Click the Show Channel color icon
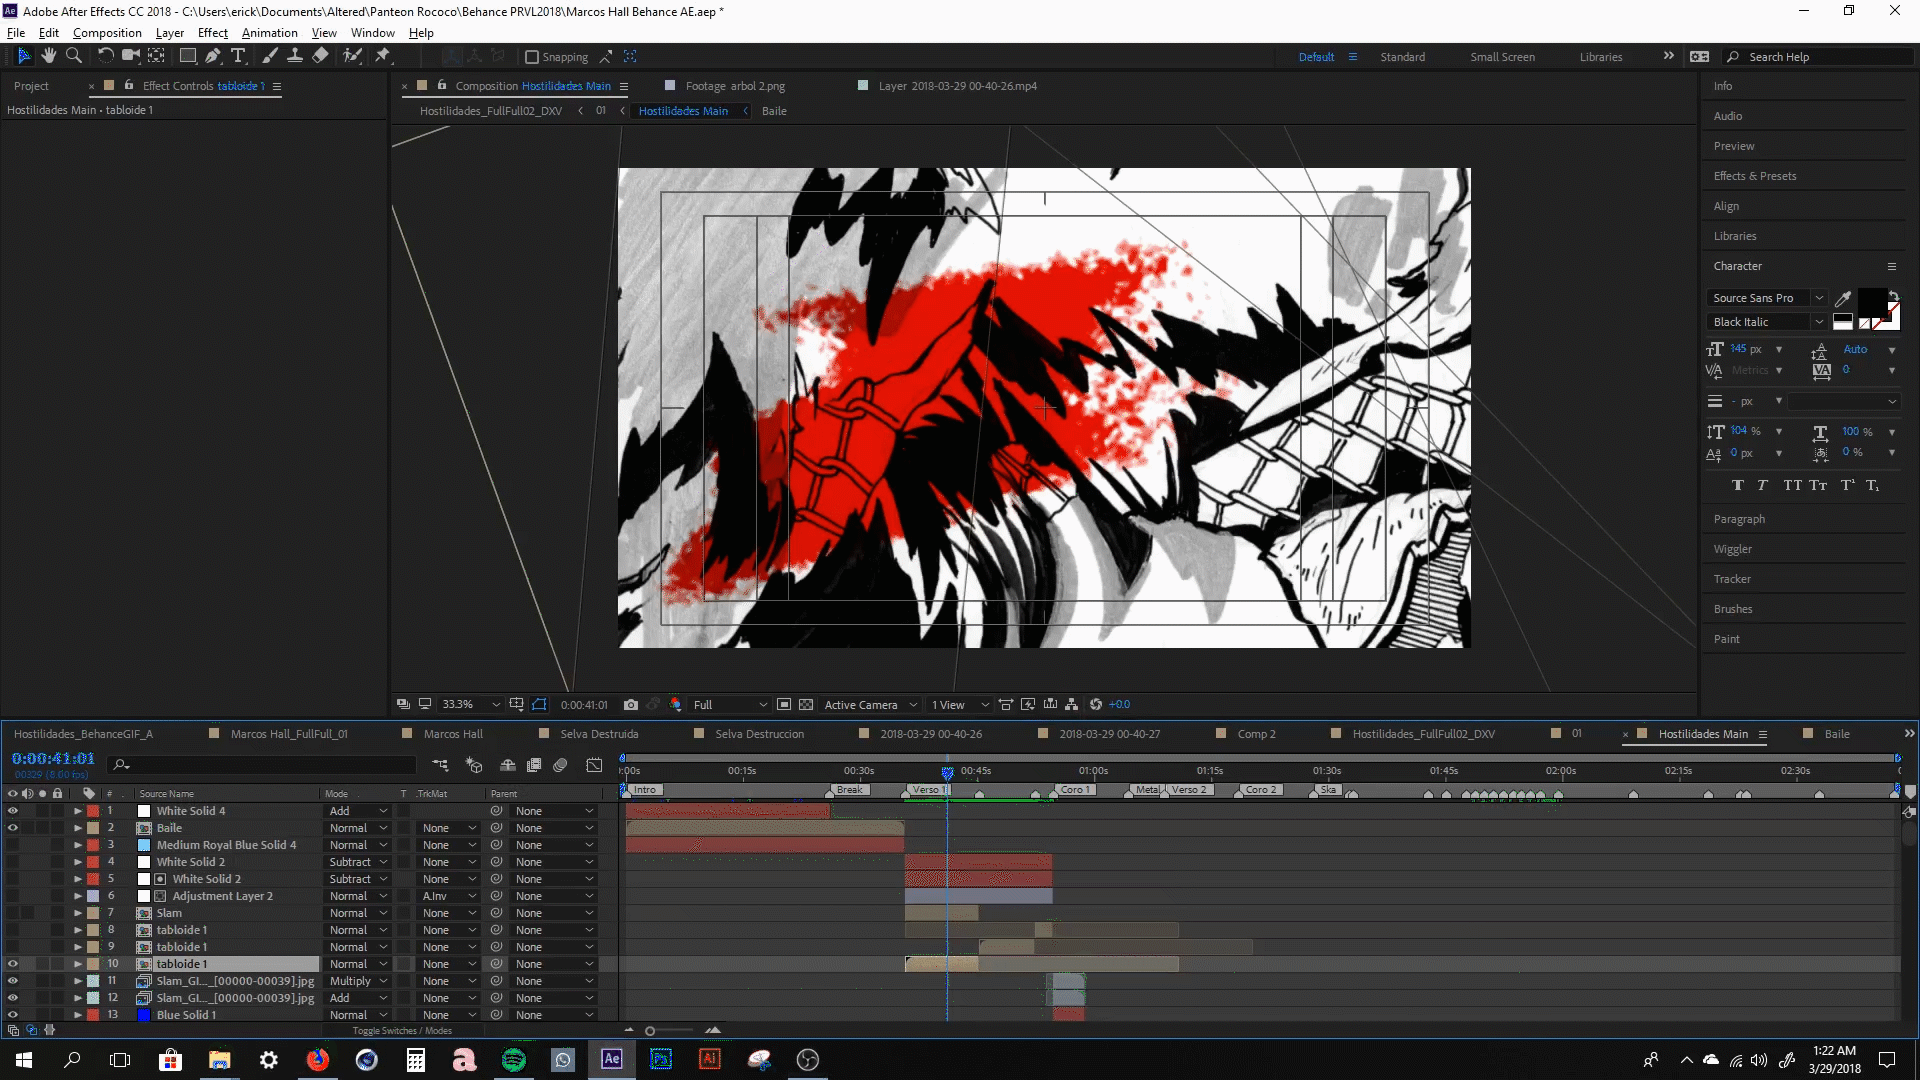 (x=676, y=705)
